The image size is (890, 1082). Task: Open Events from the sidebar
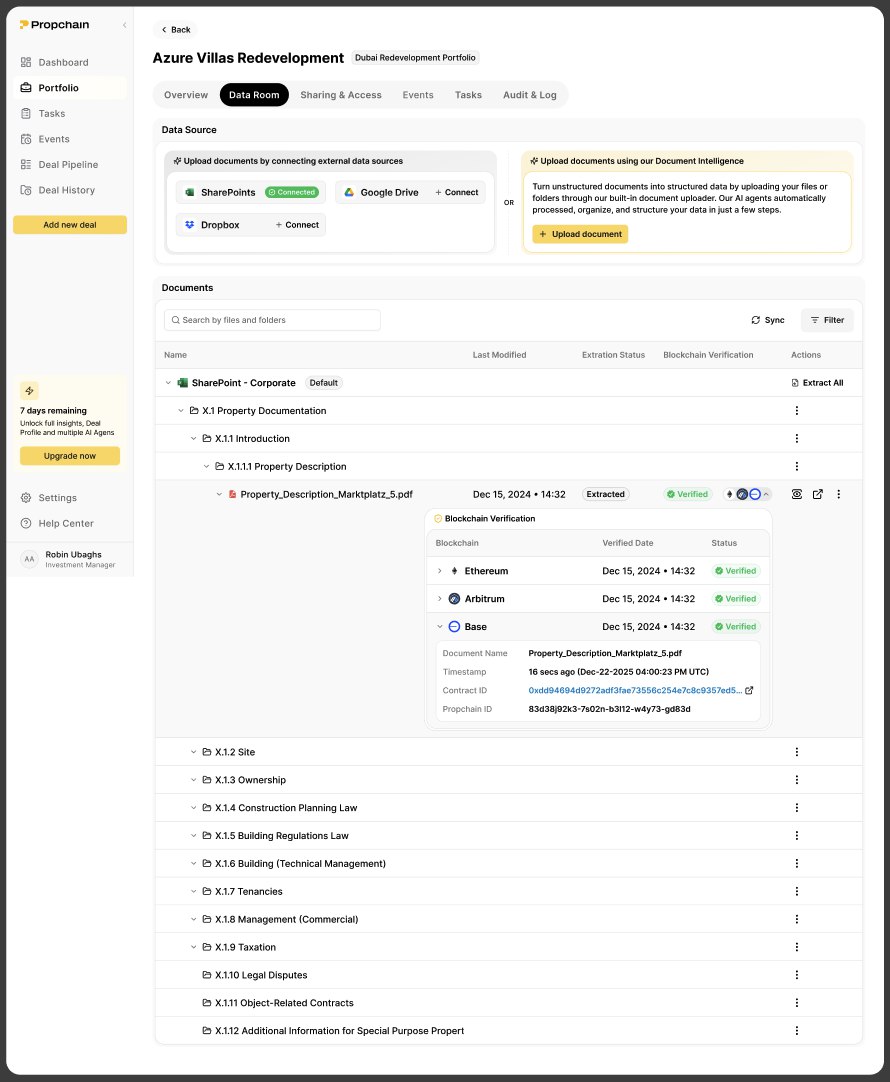69,139
